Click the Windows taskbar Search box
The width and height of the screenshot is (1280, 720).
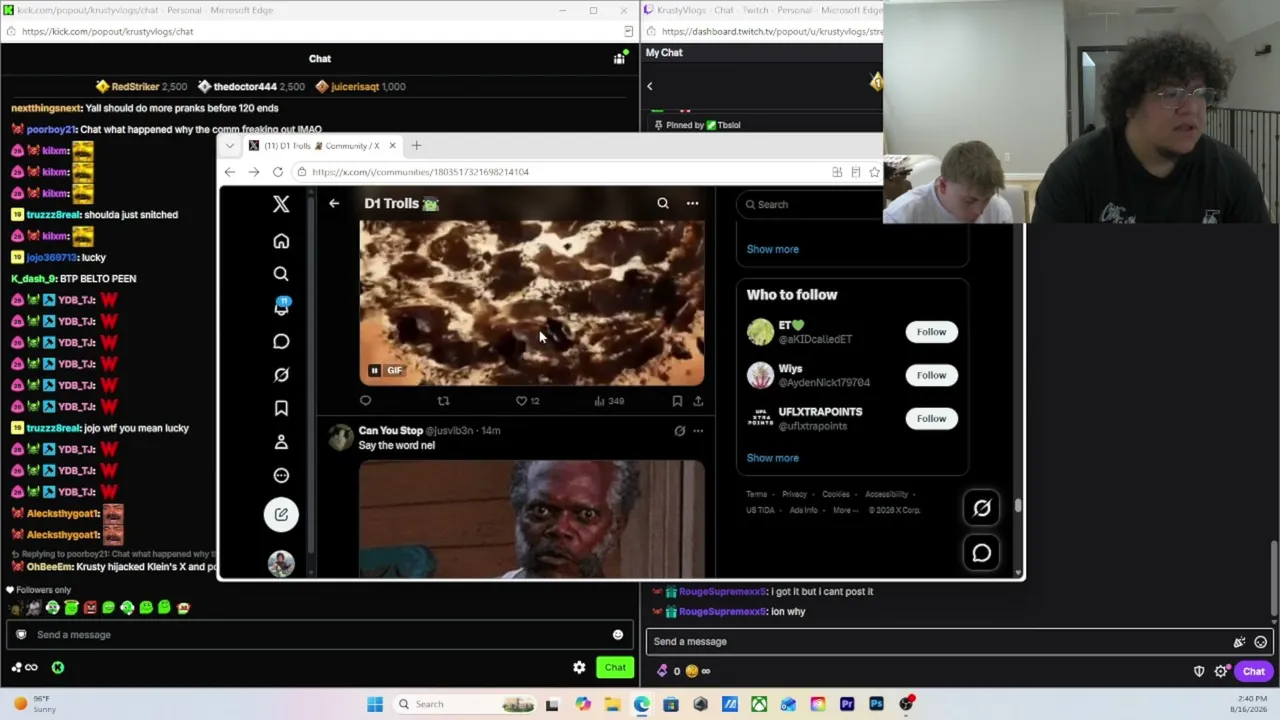pos(465,705)
